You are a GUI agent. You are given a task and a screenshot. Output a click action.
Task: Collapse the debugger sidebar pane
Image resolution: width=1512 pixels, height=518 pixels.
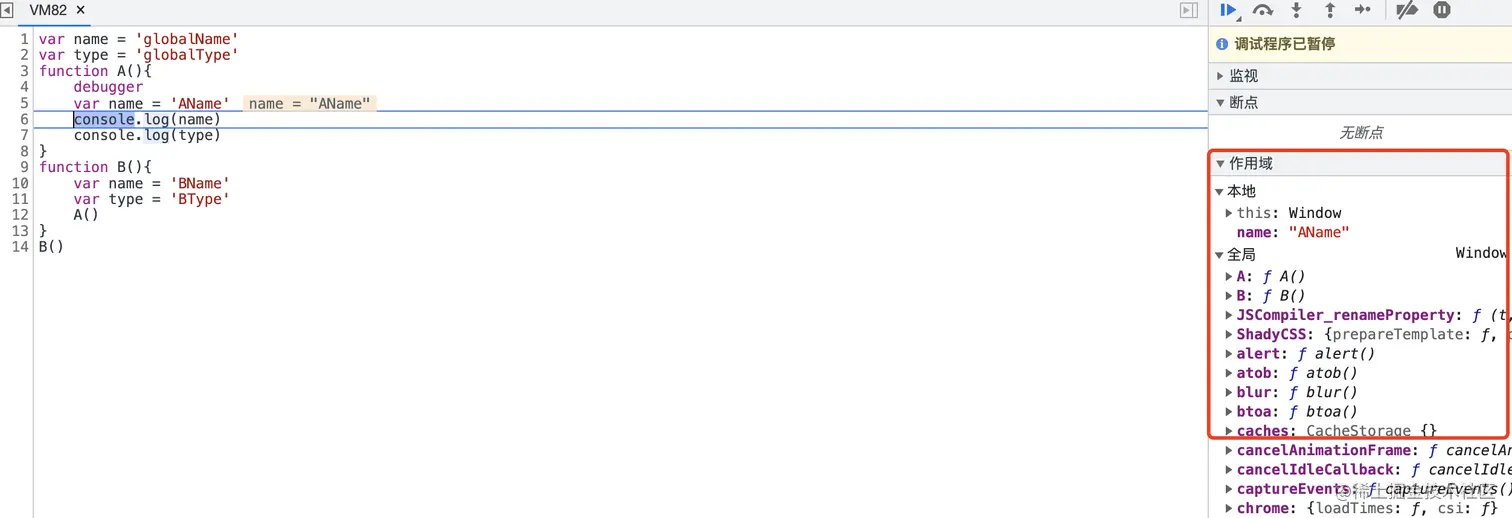click(1189, 10)
